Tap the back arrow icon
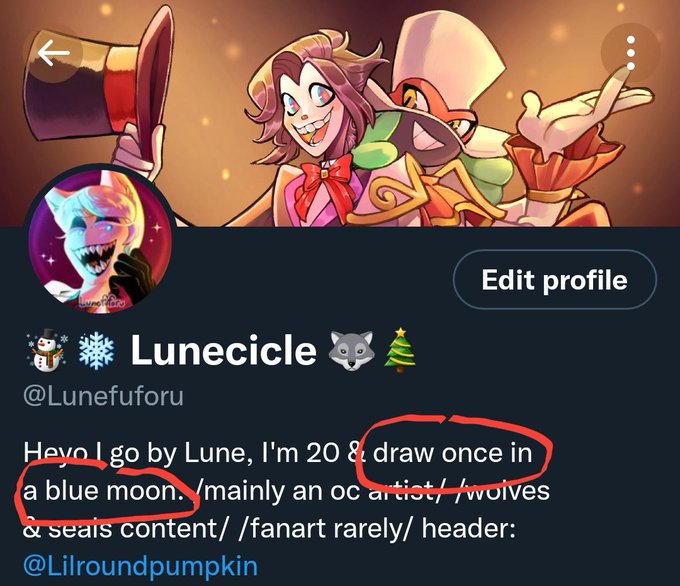 [x=53, y=53]
